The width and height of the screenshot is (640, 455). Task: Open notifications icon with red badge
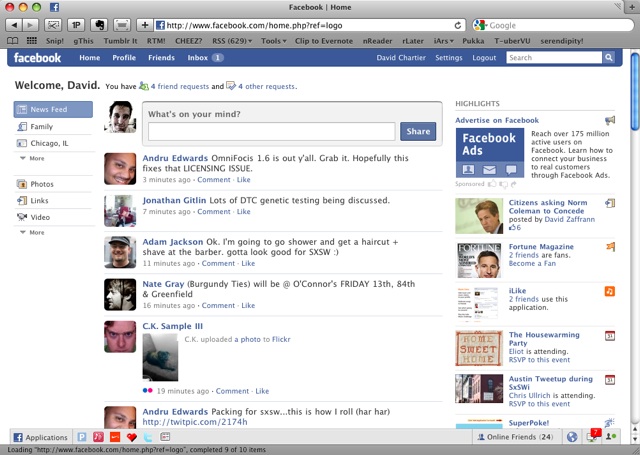click(x=593, y=436)
